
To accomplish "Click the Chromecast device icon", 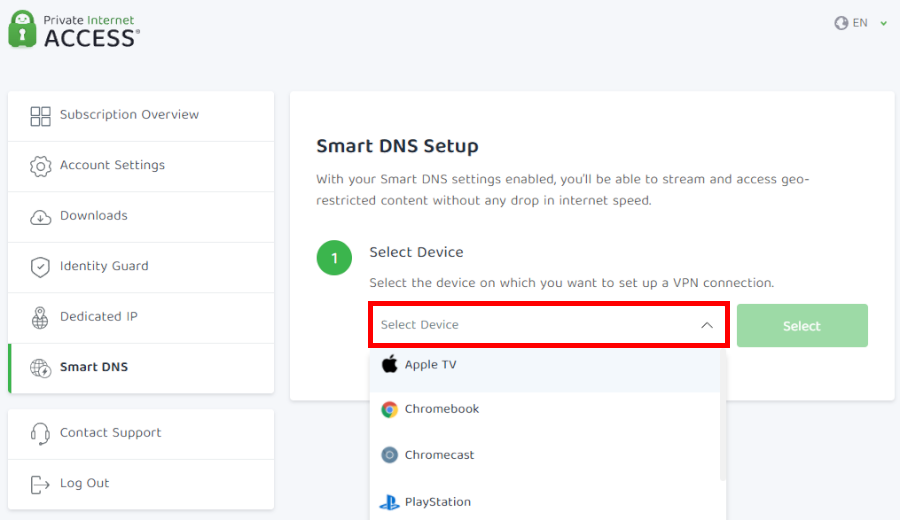I will [389, 455].
